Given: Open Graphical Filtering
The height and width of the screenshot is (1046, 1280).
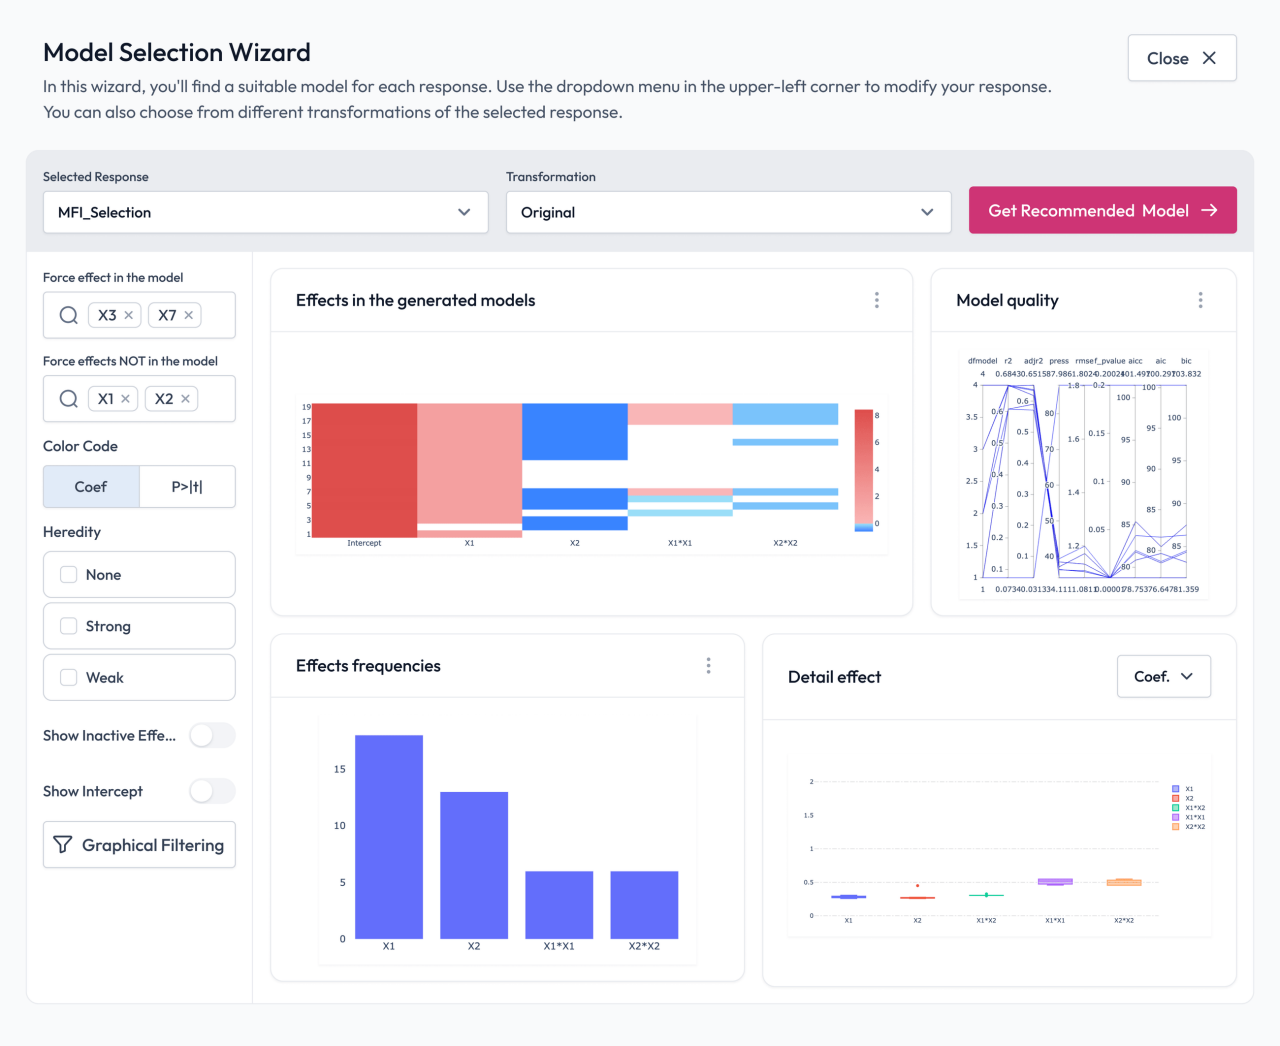Looking at the screenshot, I should pyautogui.click(x=138, y=844).
